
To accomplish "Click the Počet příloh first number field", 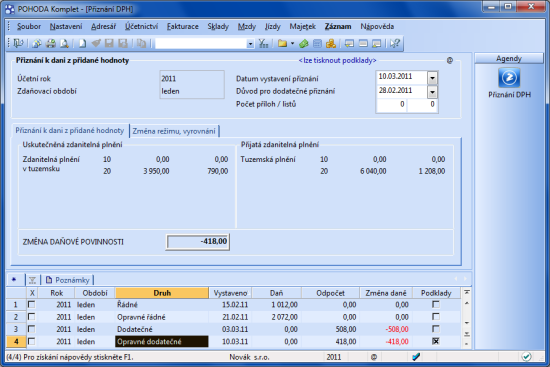I will 391,105.
